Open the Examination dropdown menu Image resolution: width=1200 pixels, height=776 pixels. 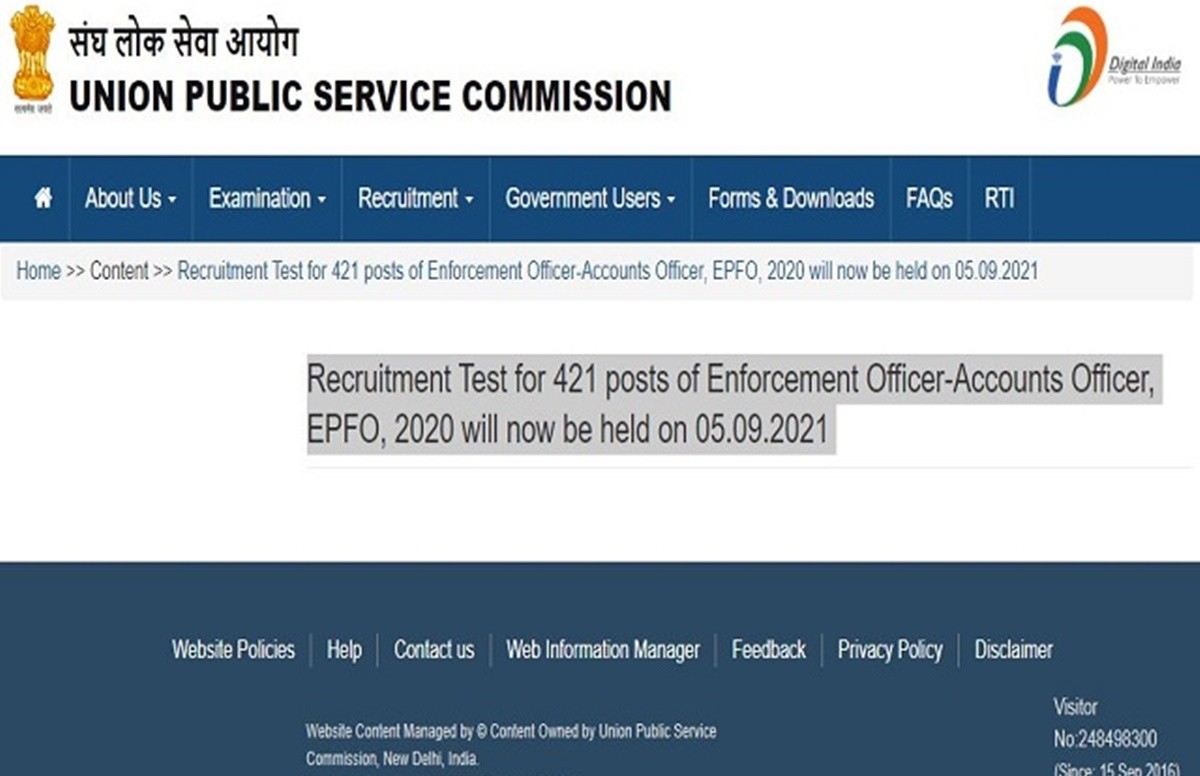(x=267, y=198)
